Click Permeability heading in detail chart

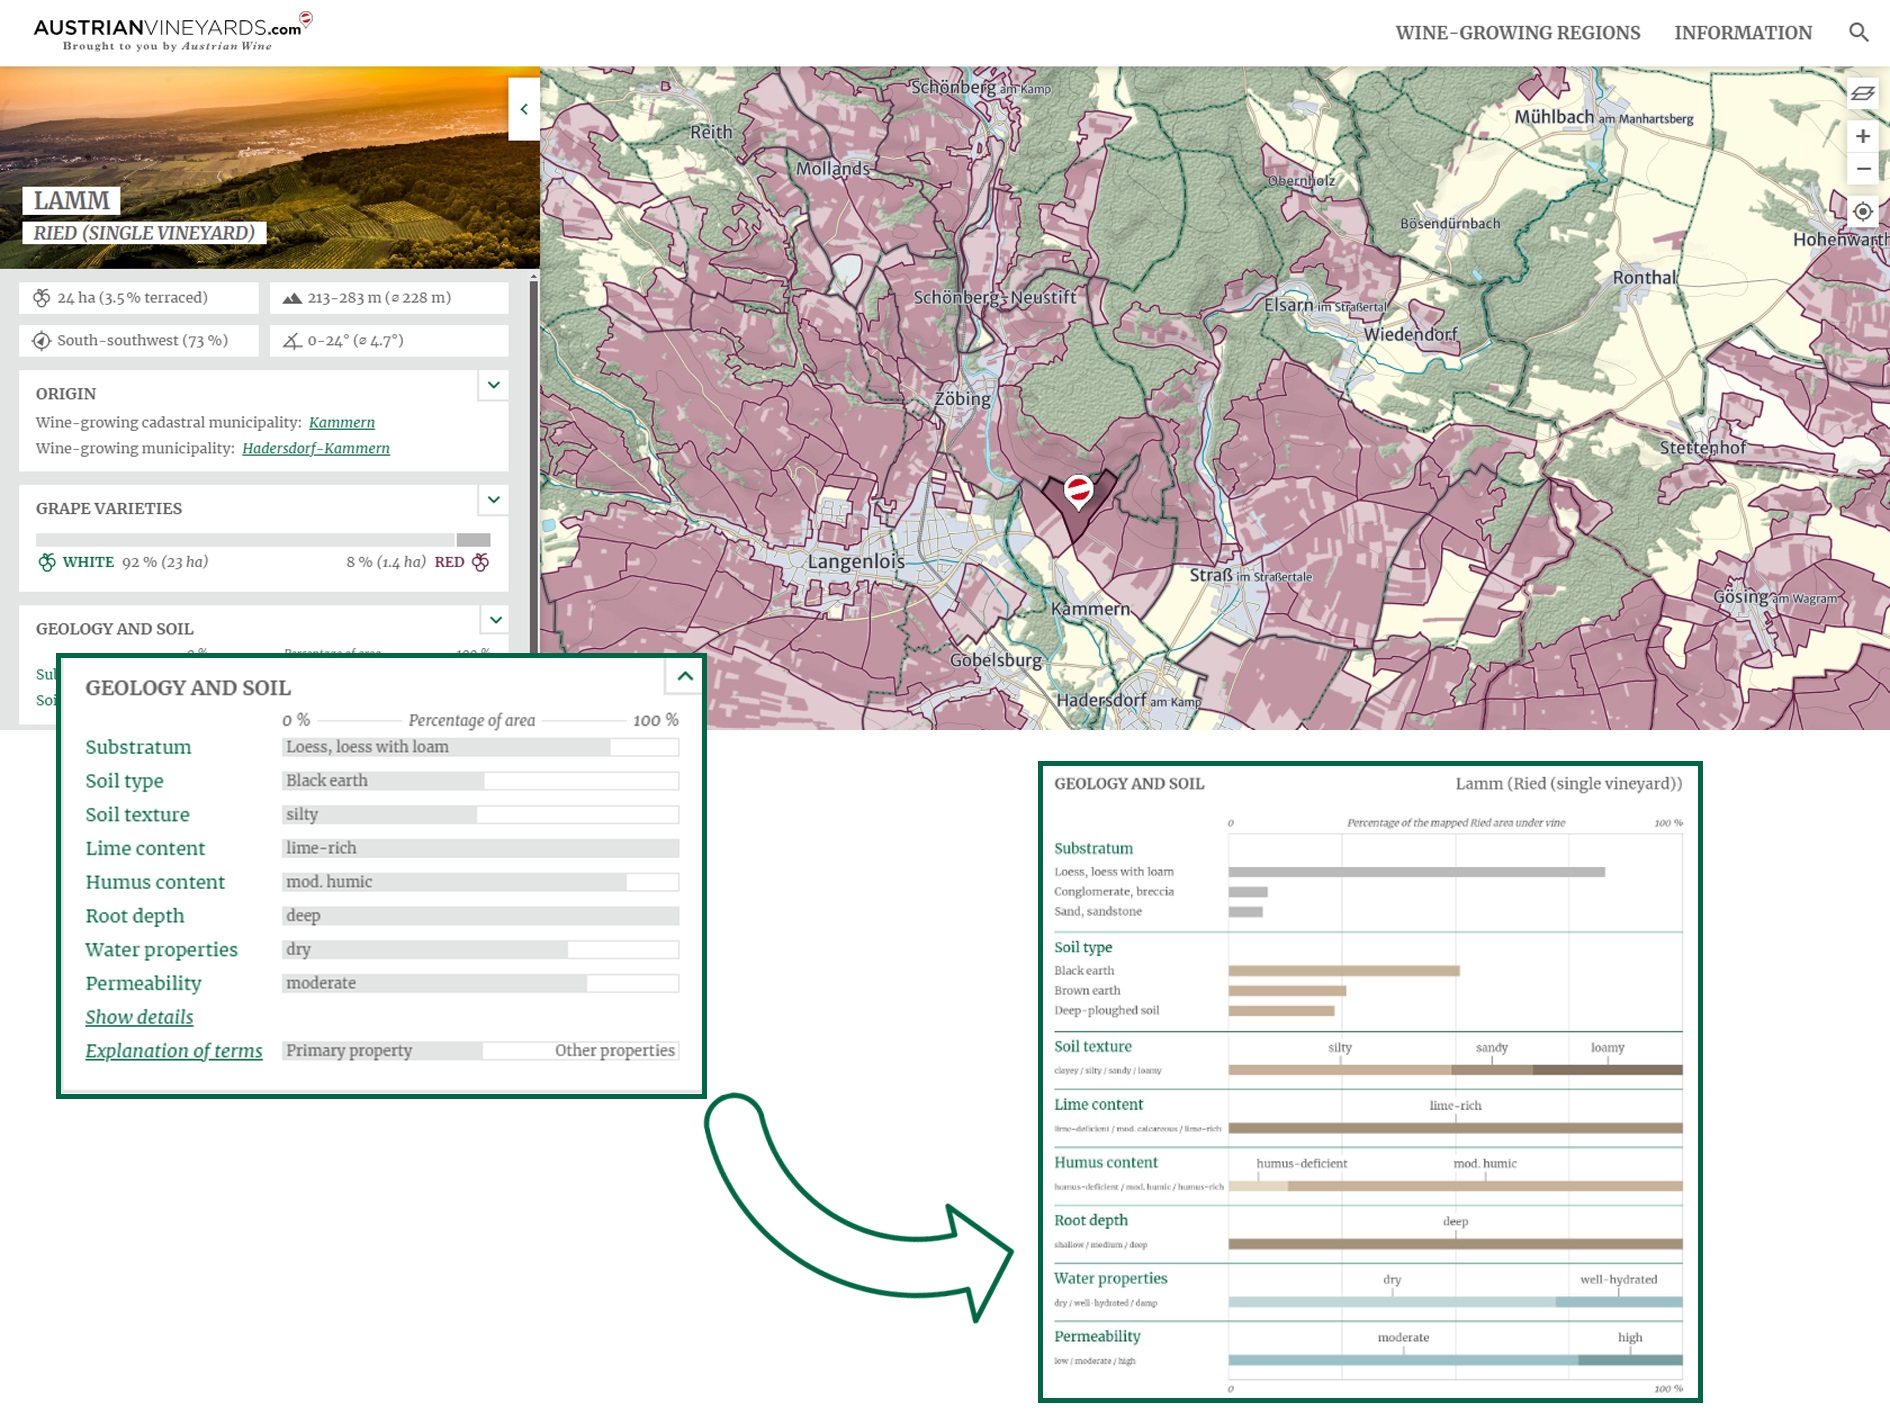[1097, 1336]
